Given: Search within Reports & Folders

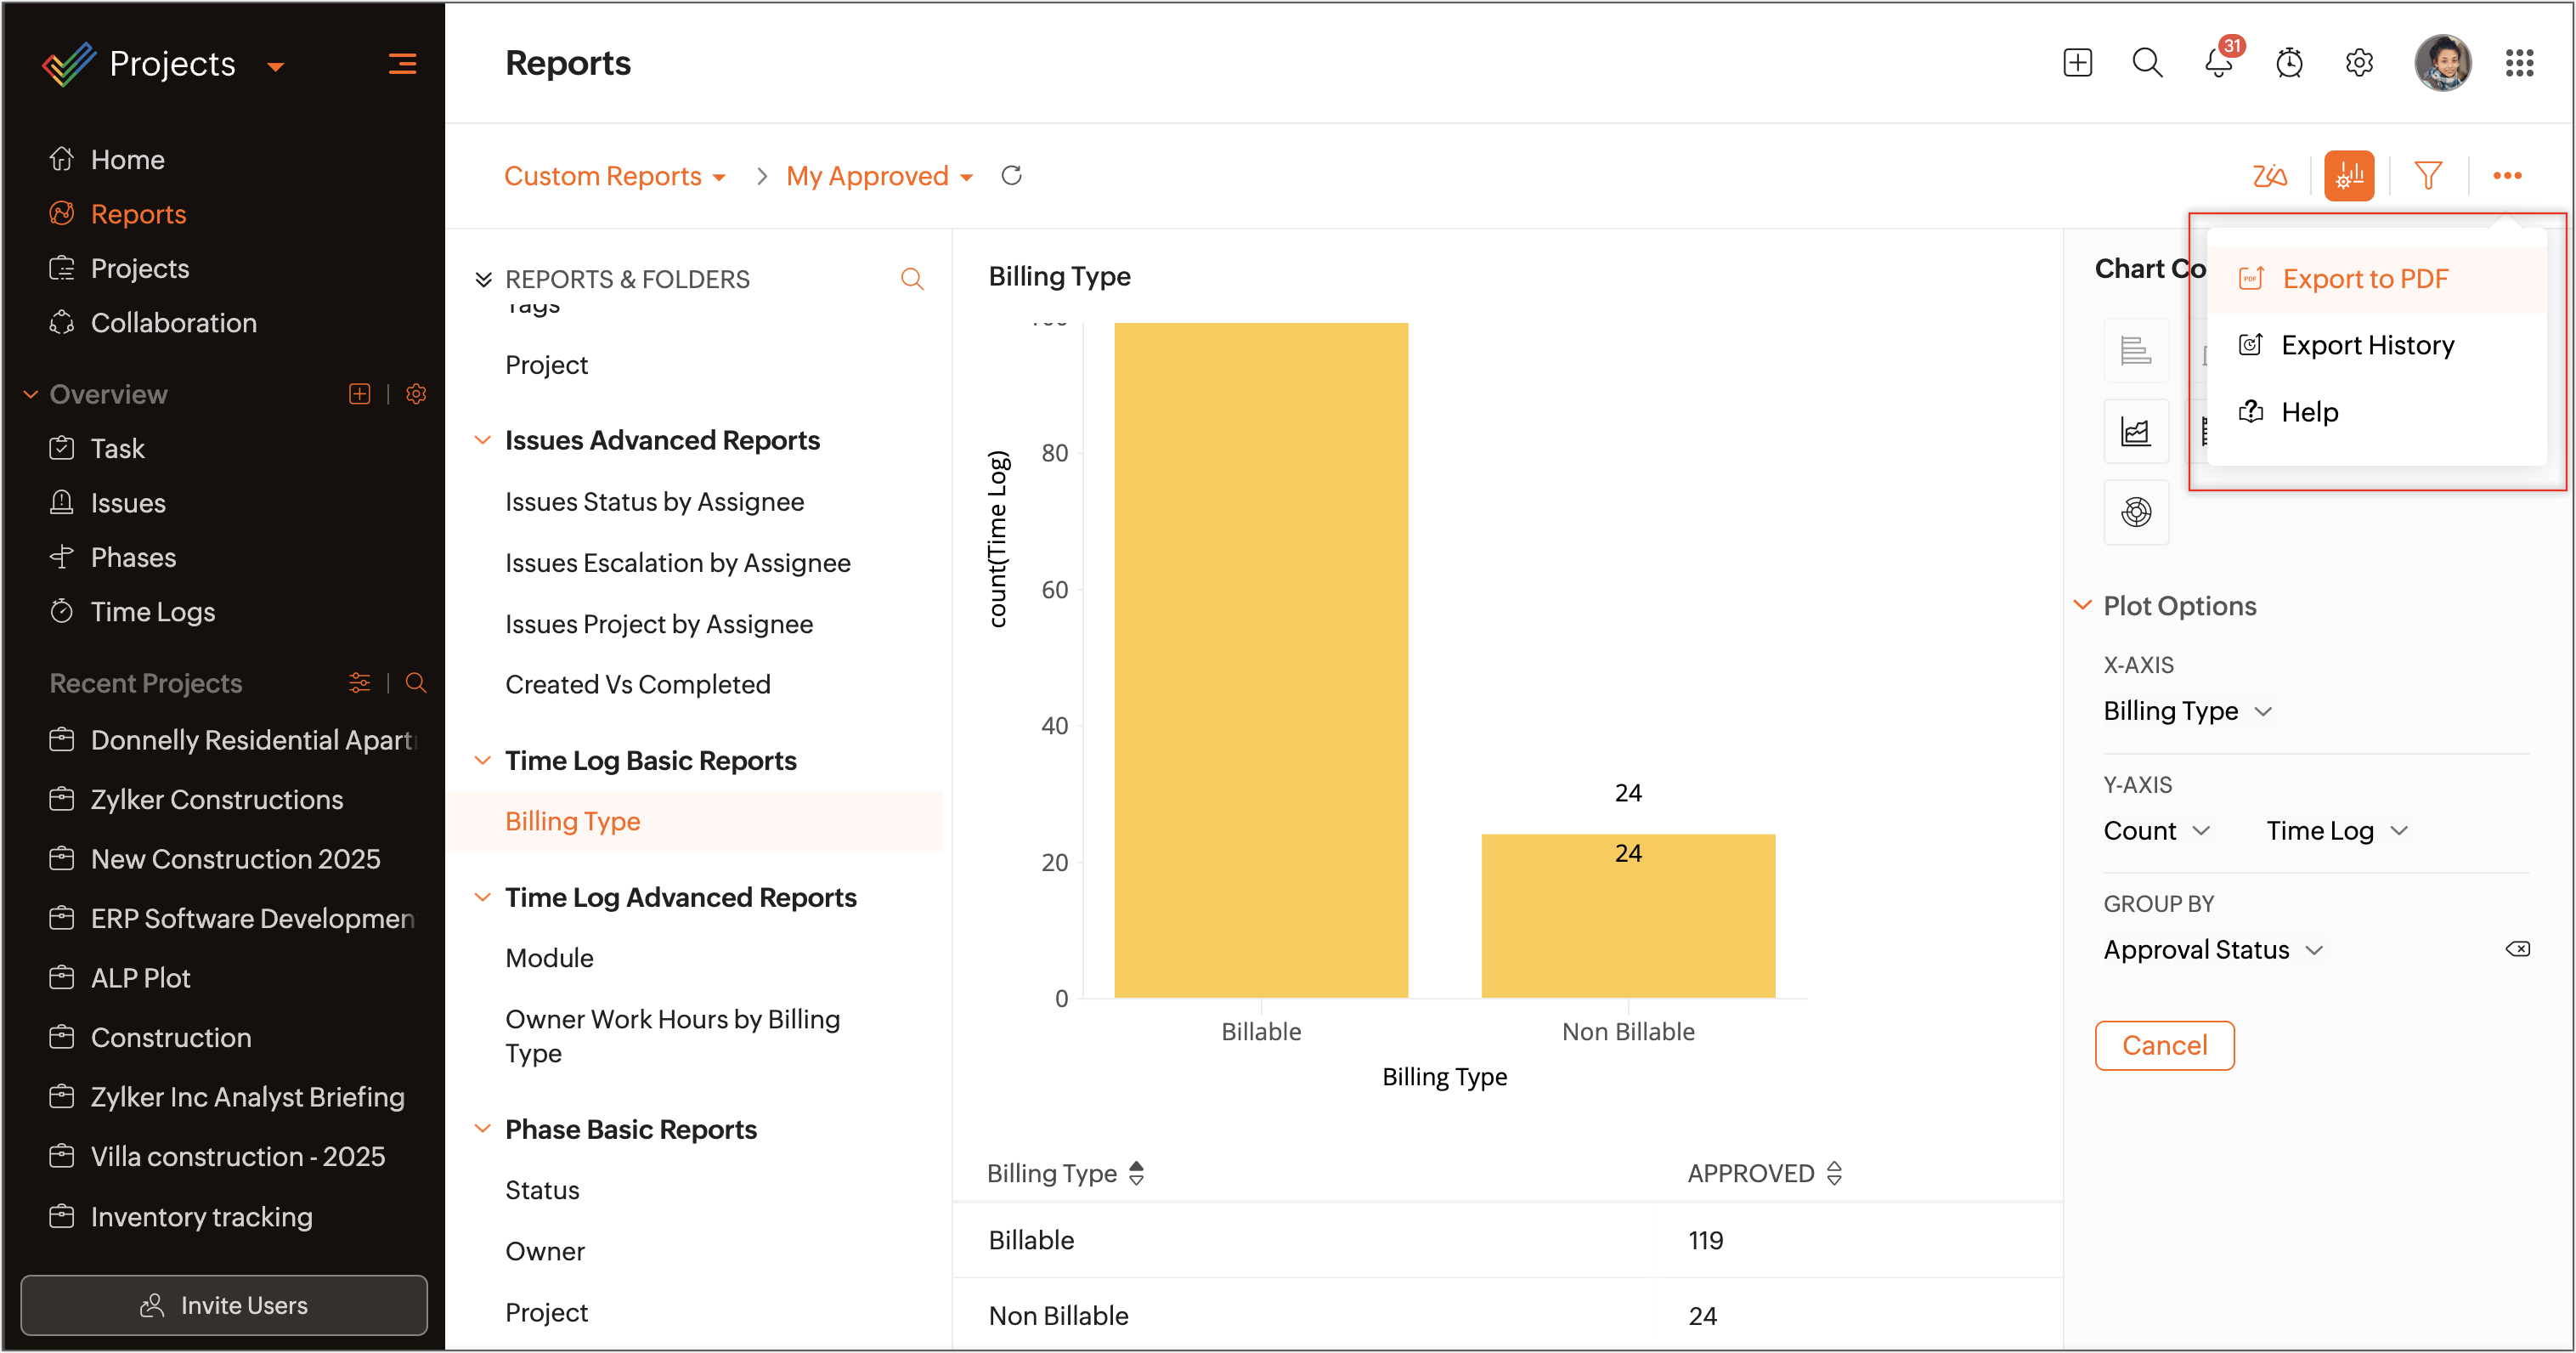Looking at the screenshot, I should click(911, 279).
